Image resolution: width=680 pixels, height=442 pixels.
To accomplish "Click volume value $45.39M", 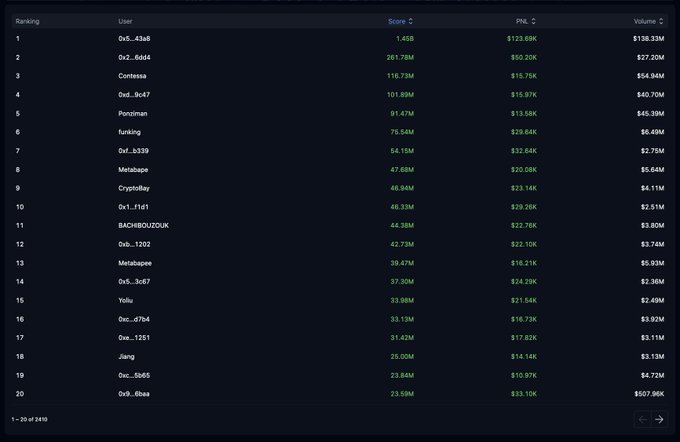I will coord(651,114).
